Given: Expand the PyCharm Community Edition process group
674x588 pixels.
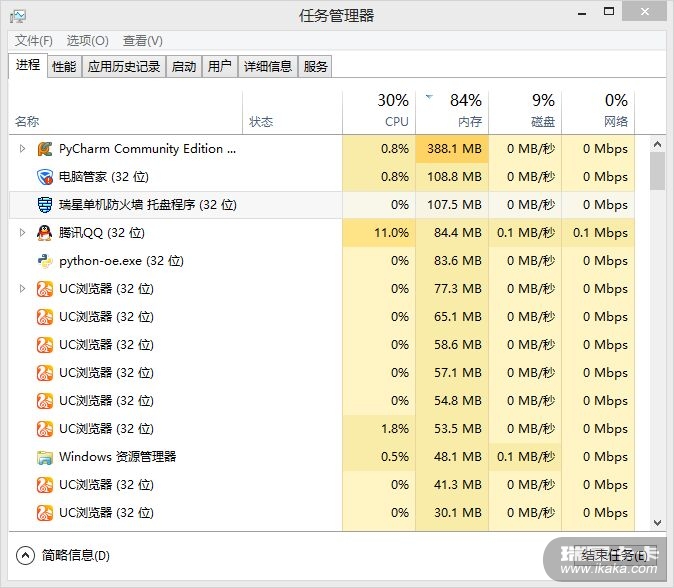Looking at the screenshot, I should [22, 149].
